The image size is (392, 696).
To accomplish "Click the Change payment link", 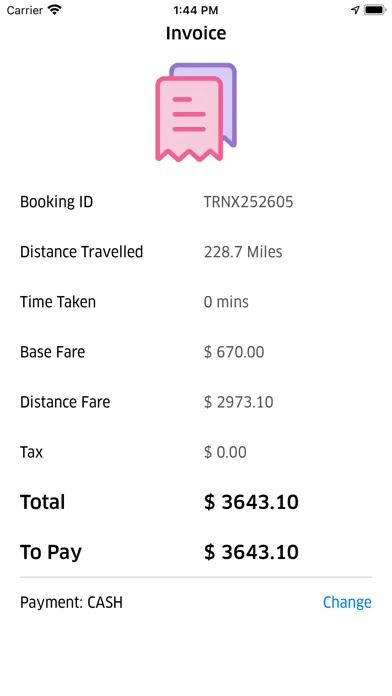I will coord(347,602).
